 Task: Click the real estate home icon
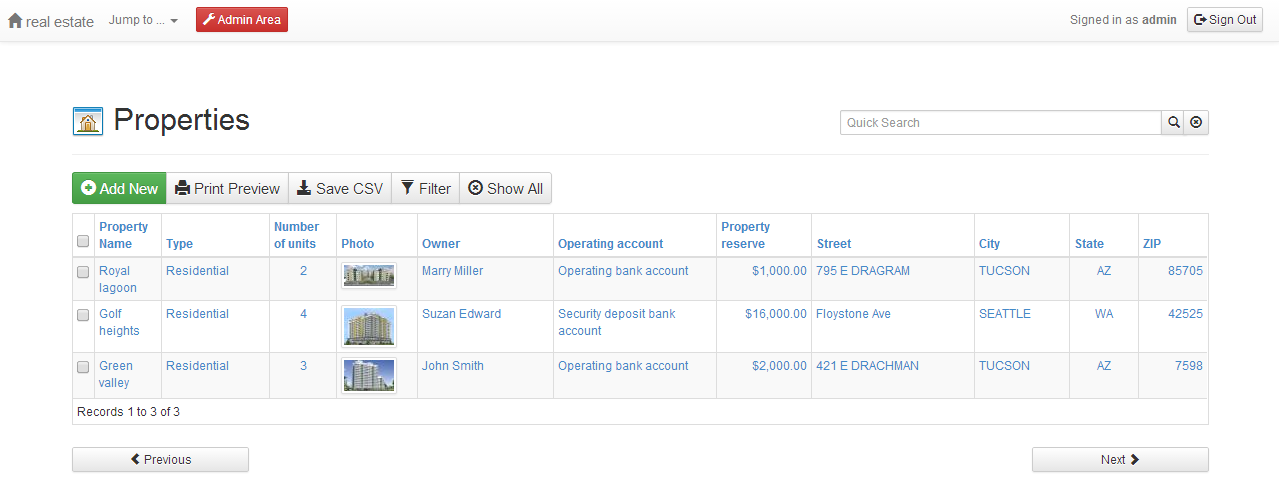pos(15,20)
